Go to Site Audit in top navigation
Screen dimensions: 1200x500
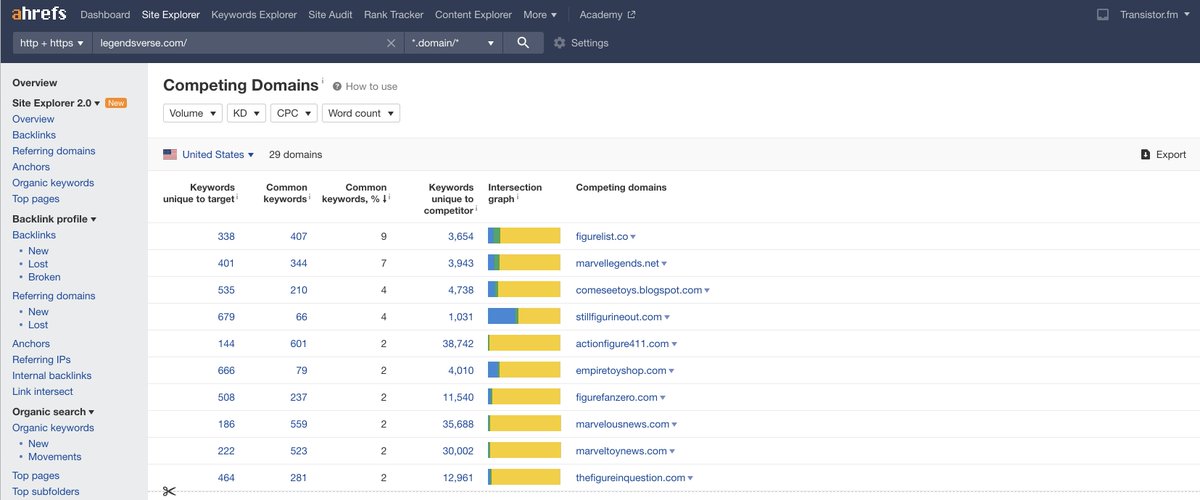coord(330,15)
